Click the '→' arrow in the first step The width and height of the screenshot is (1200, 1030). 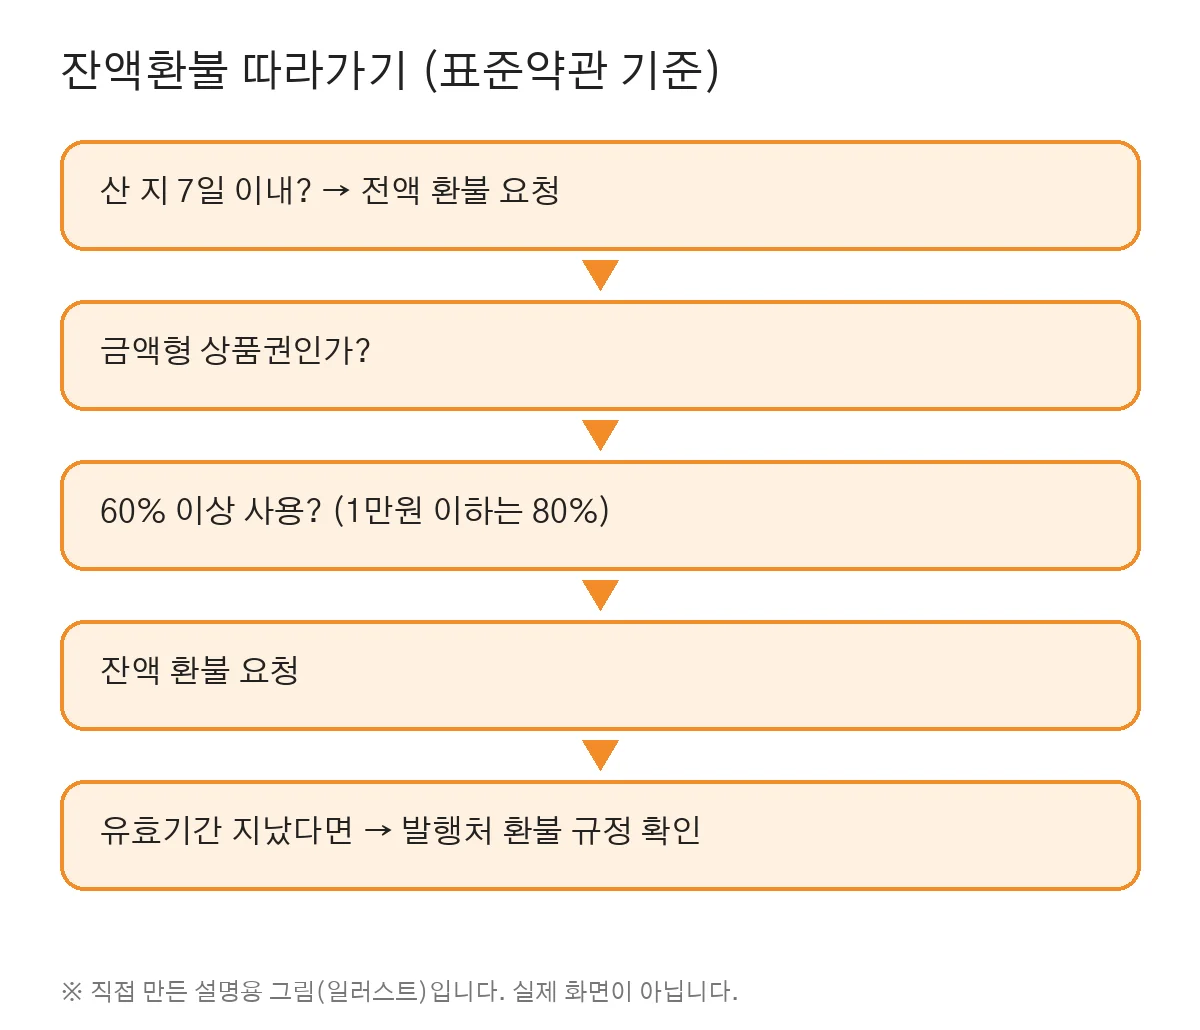336,191
